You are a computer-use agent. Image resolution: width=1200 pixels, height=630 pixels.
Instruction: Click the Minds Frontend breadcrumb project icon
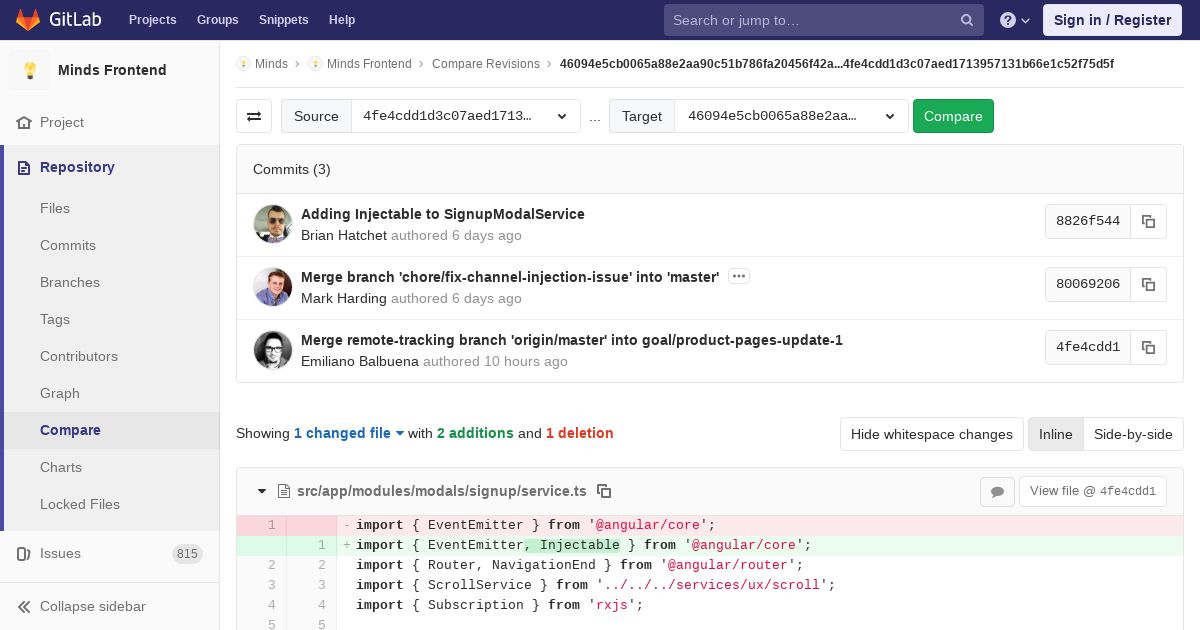(315, 64)
